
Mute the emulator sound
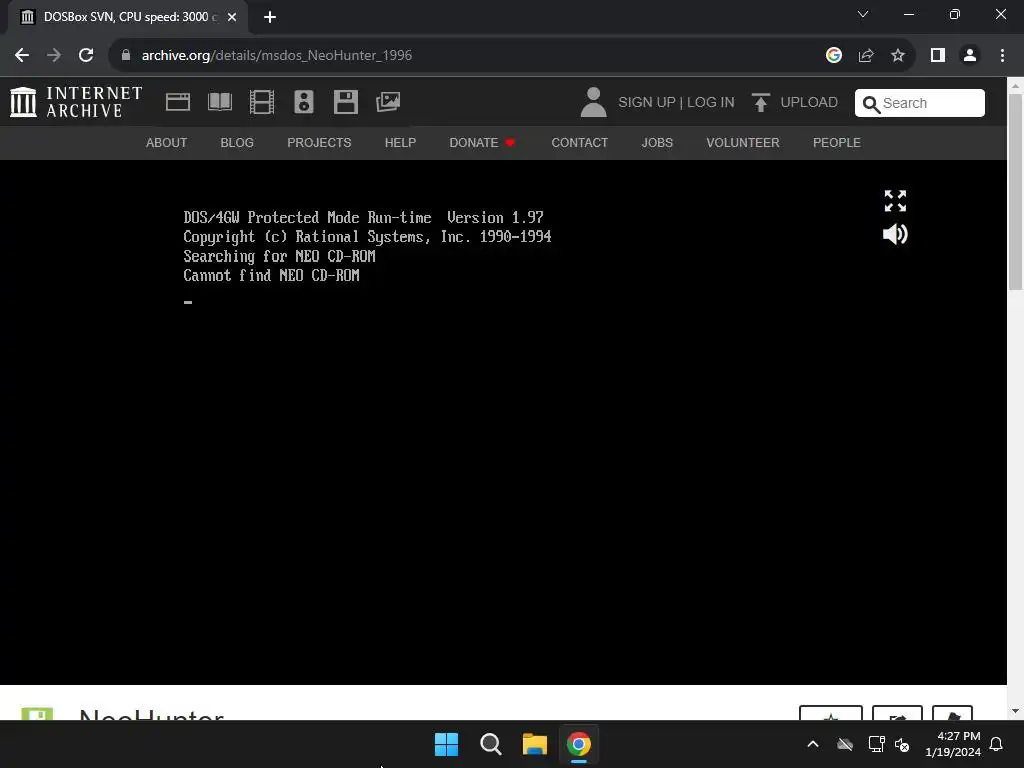coord(895,234)
